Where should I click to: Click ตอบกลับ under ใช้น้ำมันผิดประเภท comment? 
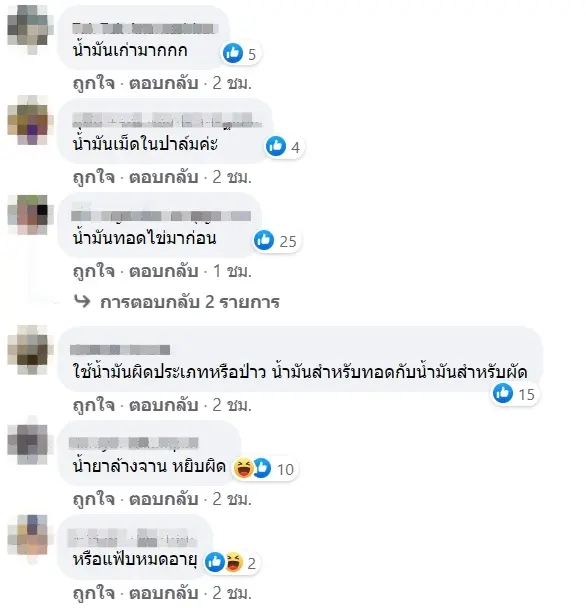pyautogui.click(x=164, y=405)
